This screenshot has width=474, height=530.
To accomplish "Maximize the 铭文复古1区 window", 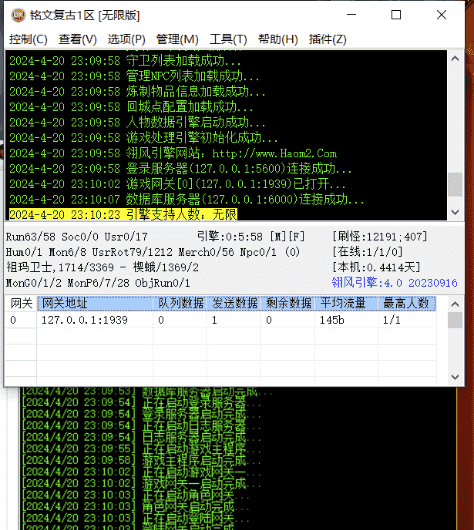I will click(396, 15).
